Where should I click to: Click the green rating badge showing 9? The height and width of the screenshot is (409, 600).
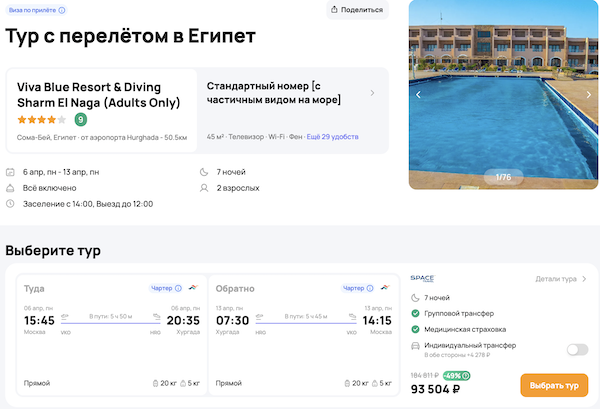tap(81, 120)
